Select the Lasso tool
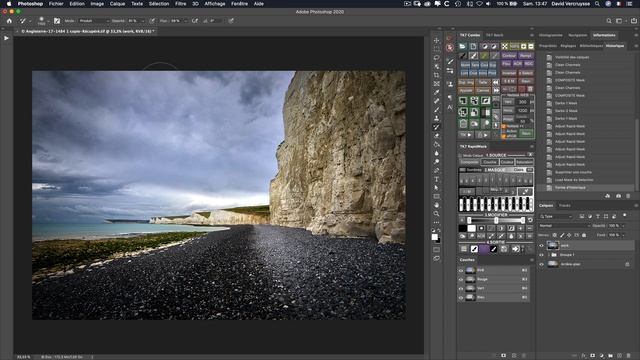Viewport: 640px width, 360px height. pyautogui.click(x=436, y=58)
